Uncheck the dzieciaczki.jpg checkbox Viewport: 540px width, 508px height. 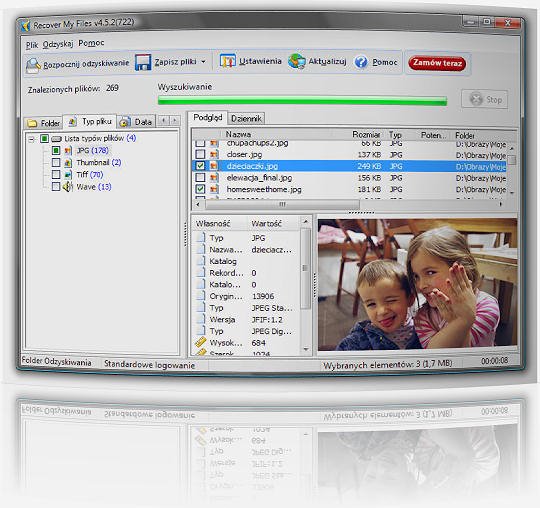click(x=200, y=166)
